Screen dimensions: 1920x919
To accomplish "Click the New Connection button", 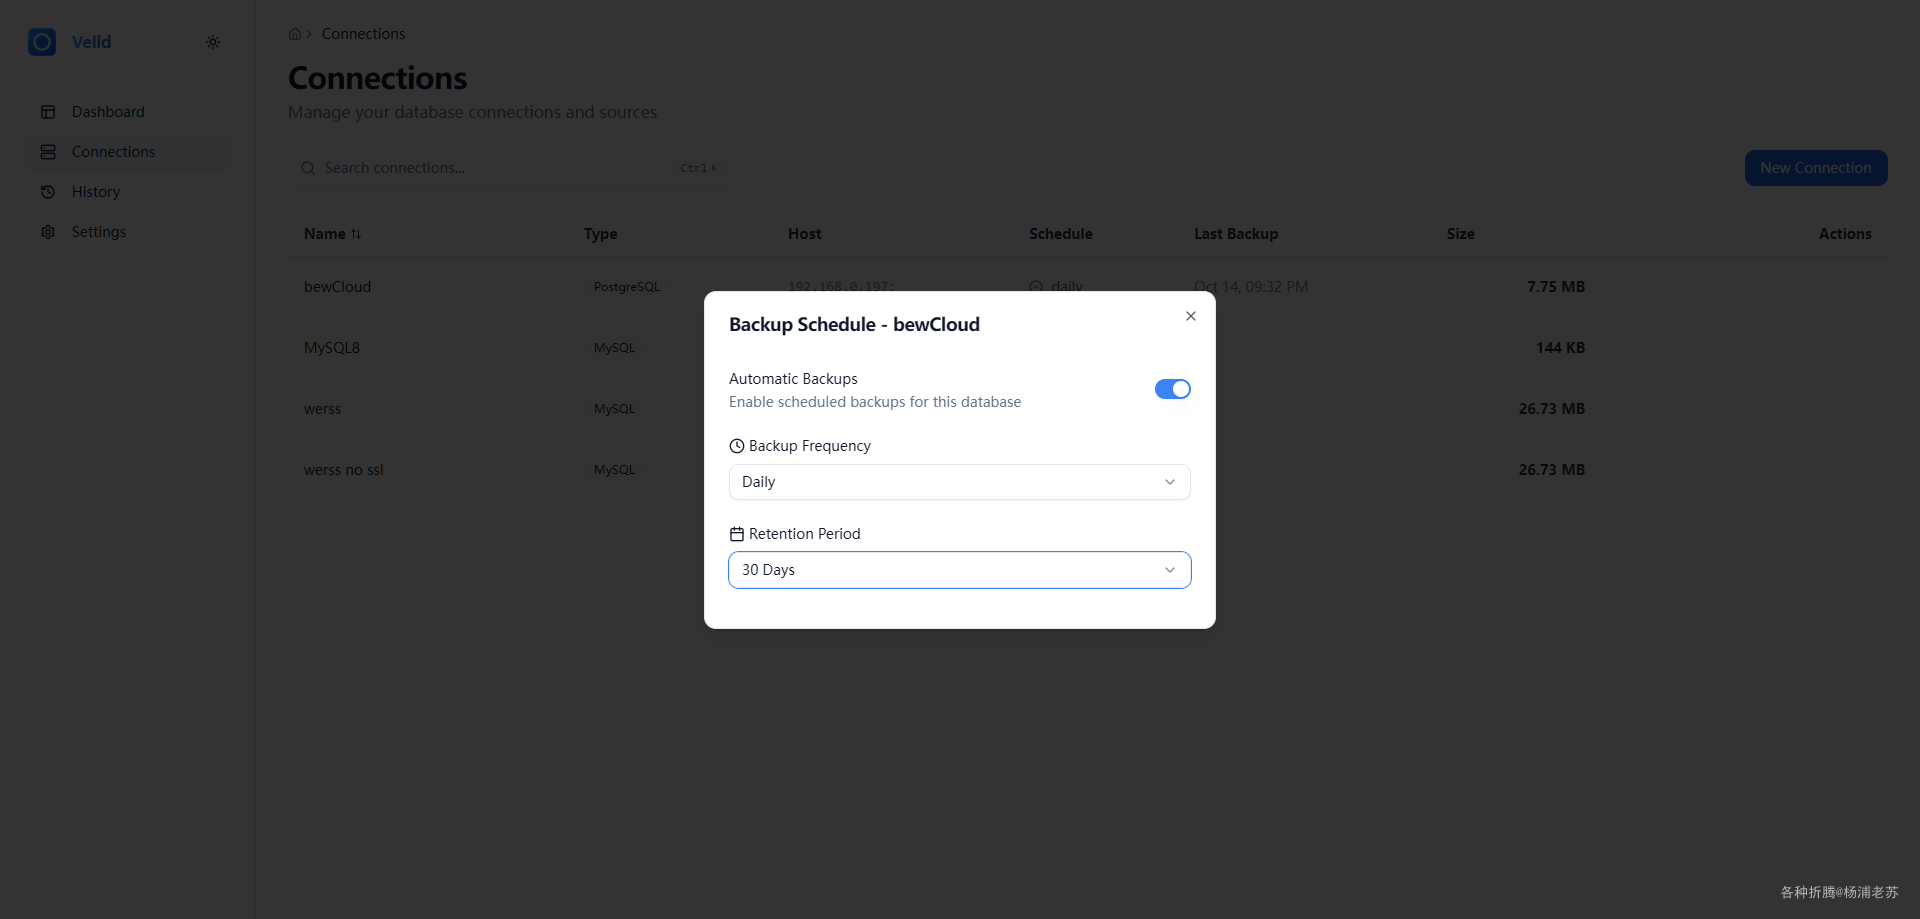I will (x=1815, y=168).
